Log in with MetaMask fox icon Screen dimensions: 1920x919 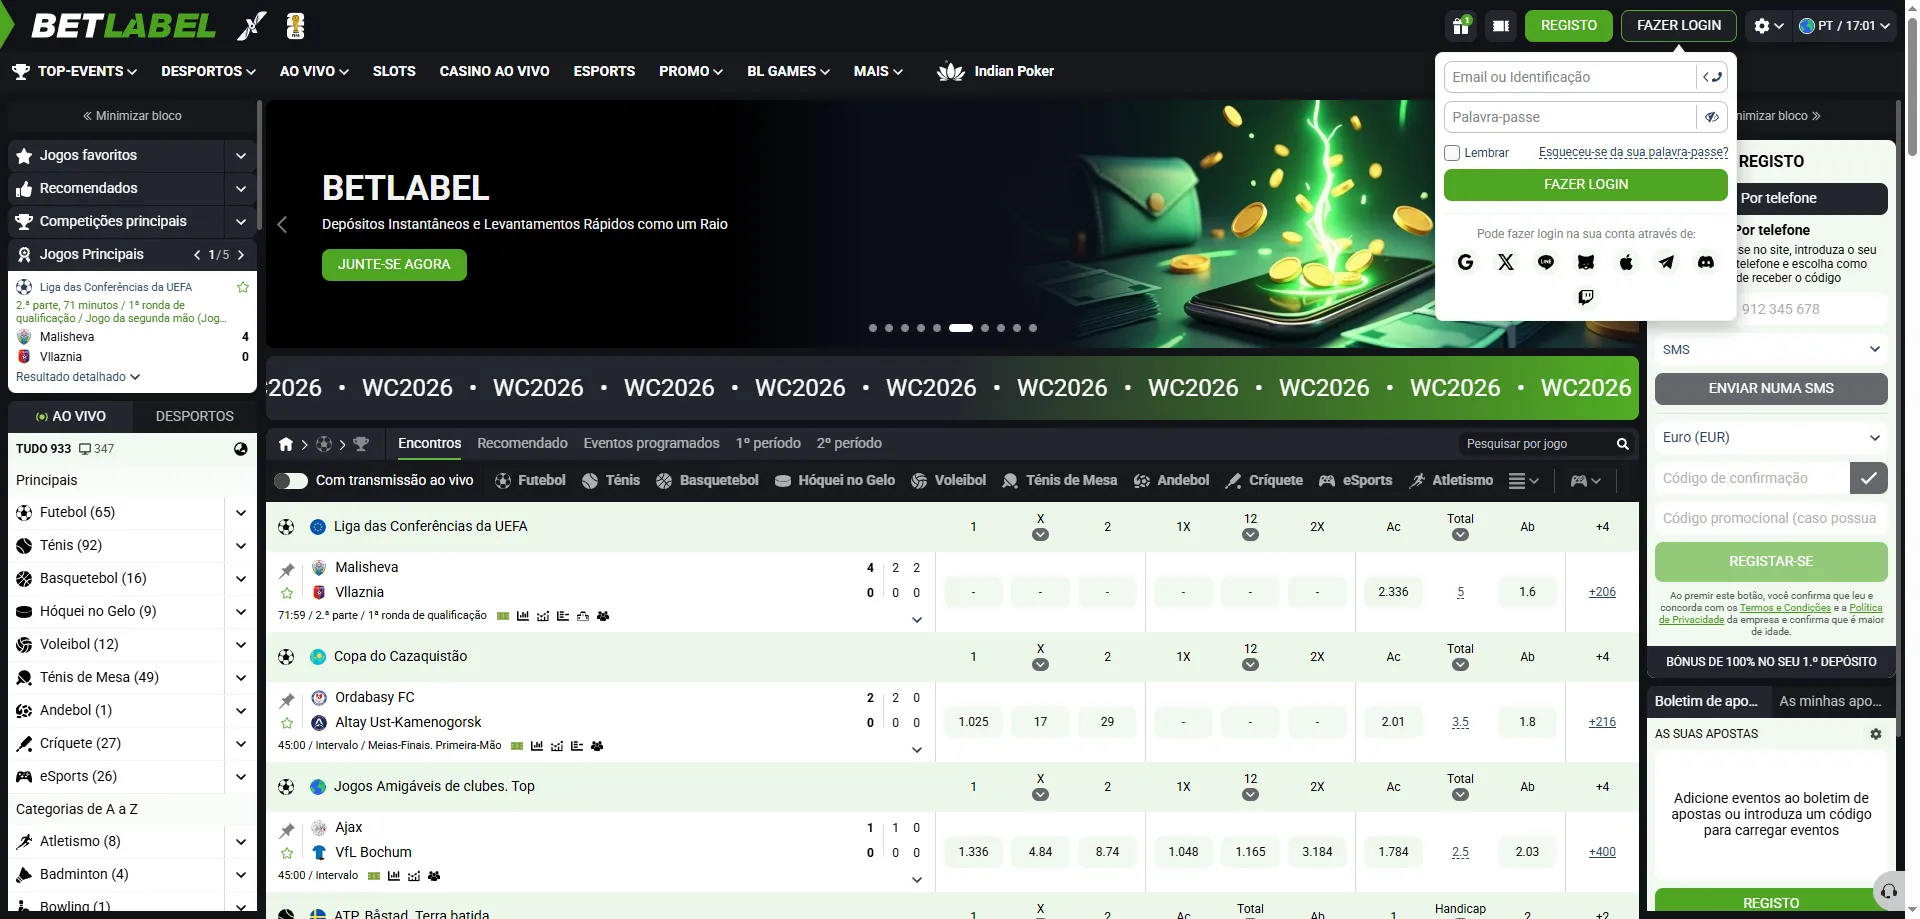pyautogui.click(x=1586, y=262)
